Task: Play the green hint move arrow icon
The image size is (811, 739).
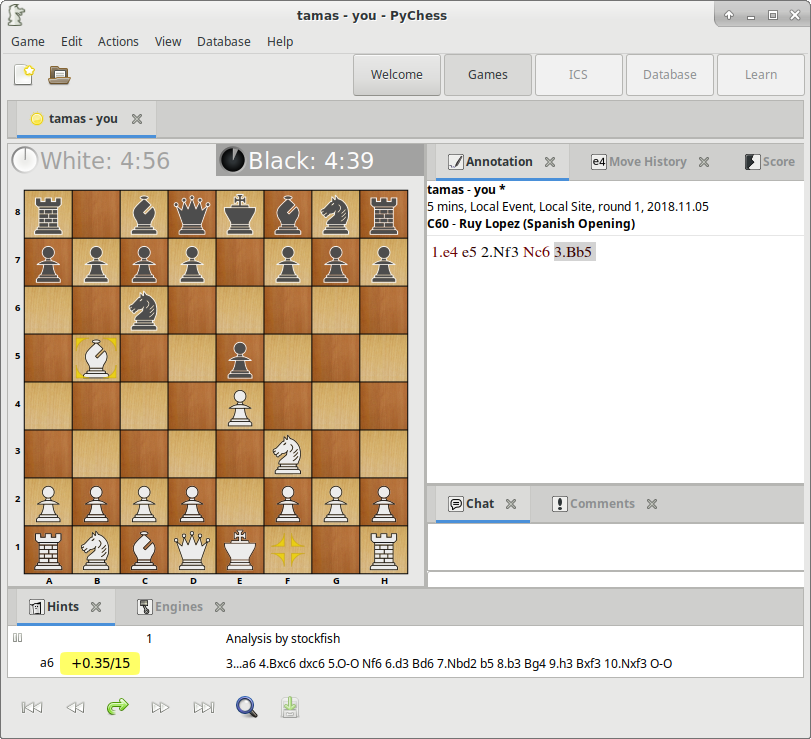Action: pos(118,707)
